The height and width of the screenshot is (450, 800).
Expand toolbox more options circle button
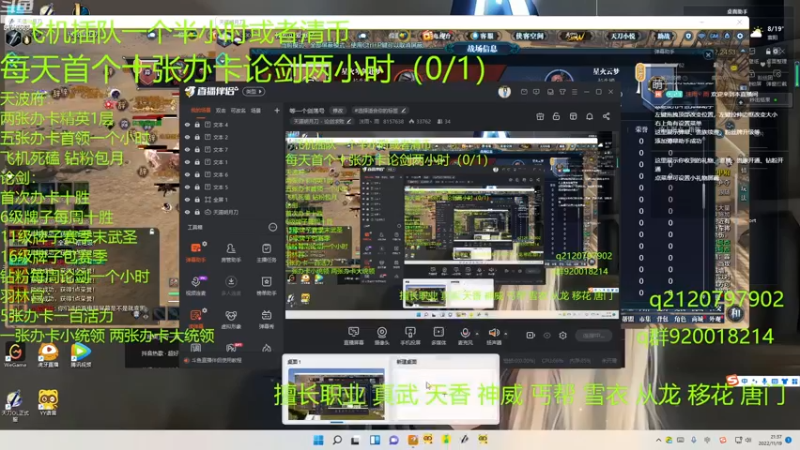point(273,227)
